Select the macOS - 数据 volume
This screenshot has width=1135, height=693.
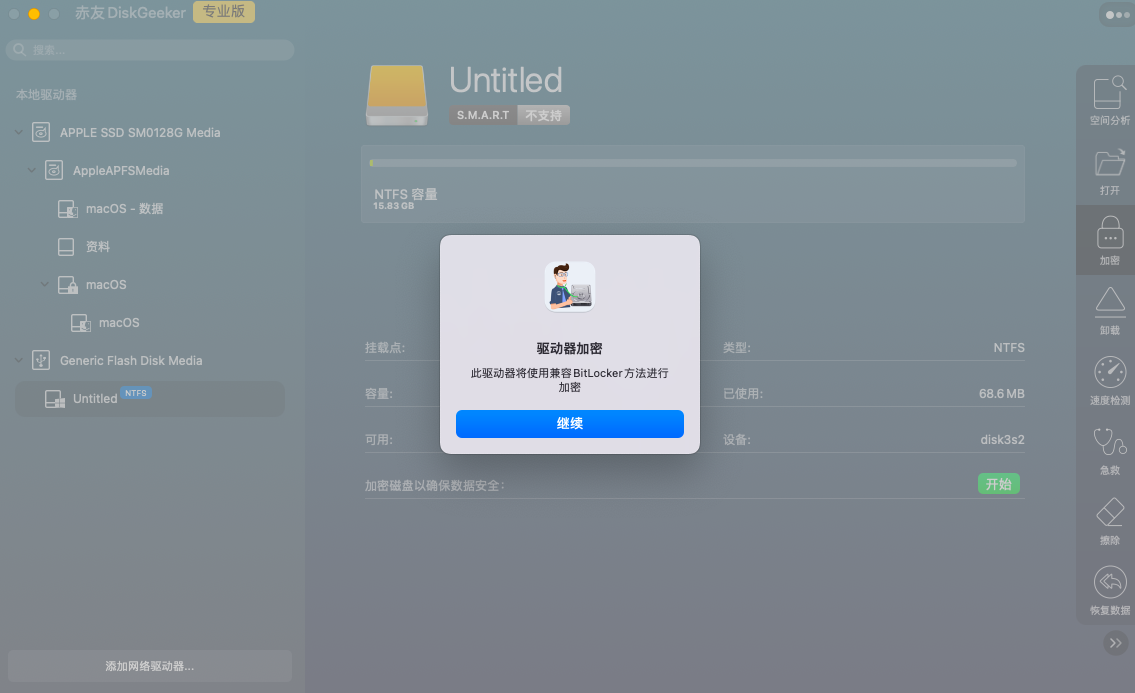pyautogui.click(x=125, y=209)
